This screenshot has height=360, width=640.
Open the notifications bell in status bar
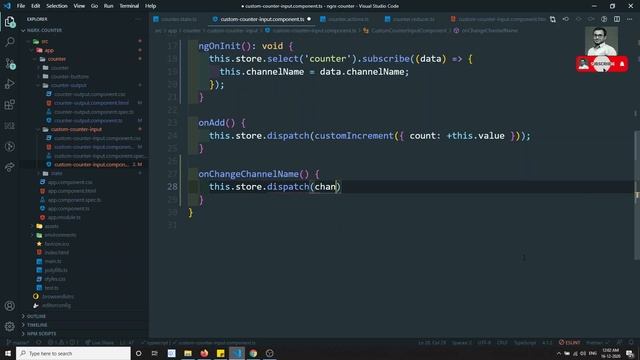pyautogui.click(x=631, y=342)
